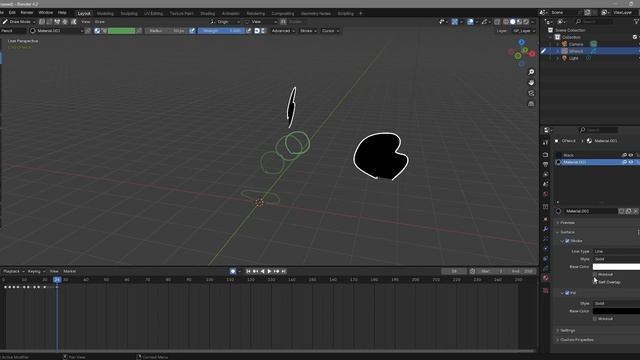The height and width of the screenshot is (360, 640).
Task: Open the Tool properties tab icon
Action: coord(546,143)
